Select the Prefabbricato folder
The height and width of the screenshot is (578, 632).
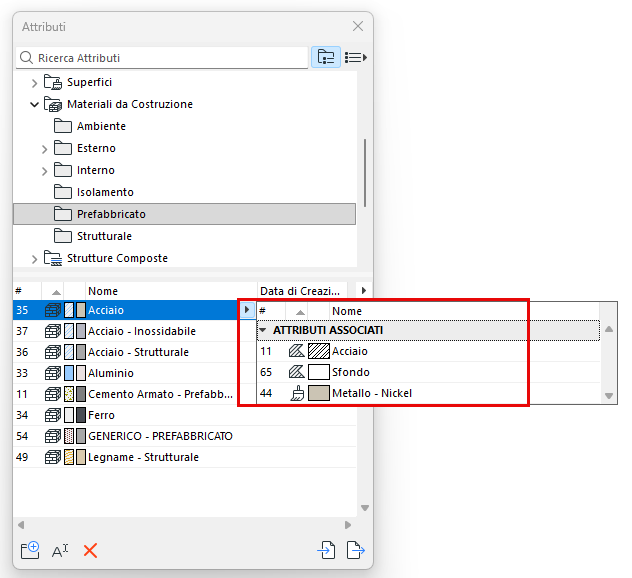tap(185, 214)
